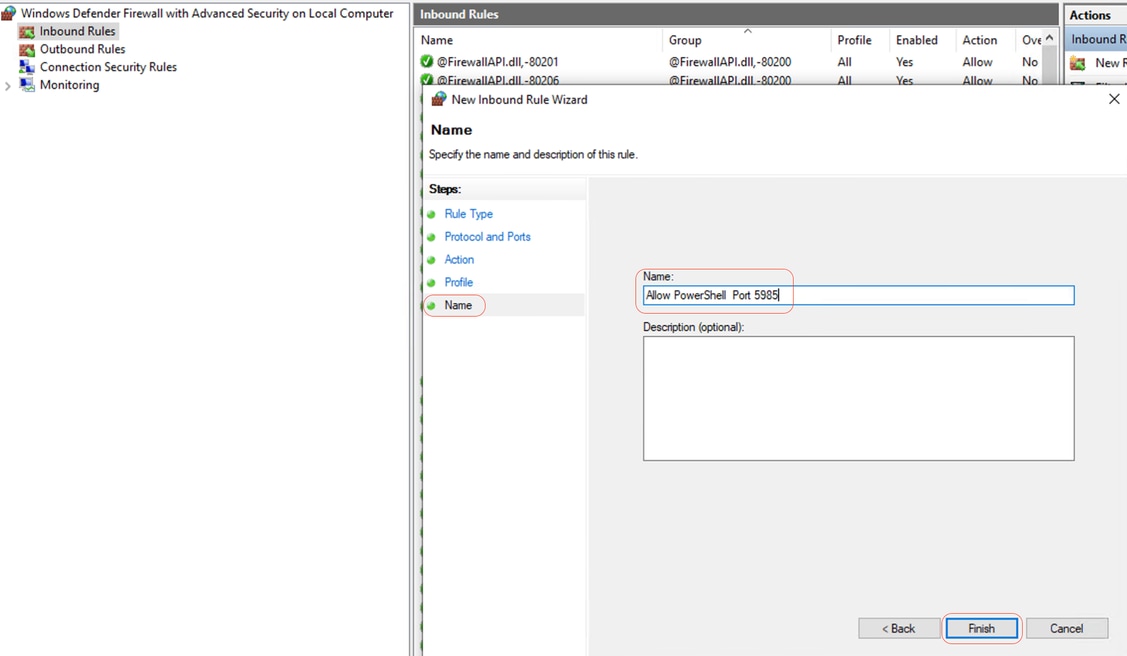This screenshot has width=1127, height=656.
Task: Go to the Protocol and Ports step
Action: click(x=487, y=236)
